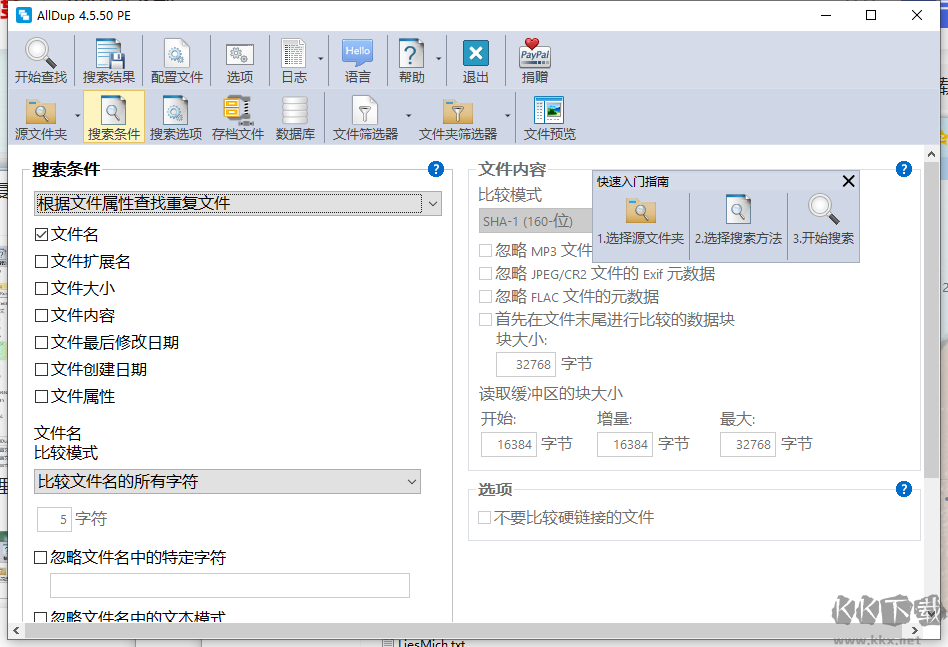Open the 选项 settings icon

[240, 54]
